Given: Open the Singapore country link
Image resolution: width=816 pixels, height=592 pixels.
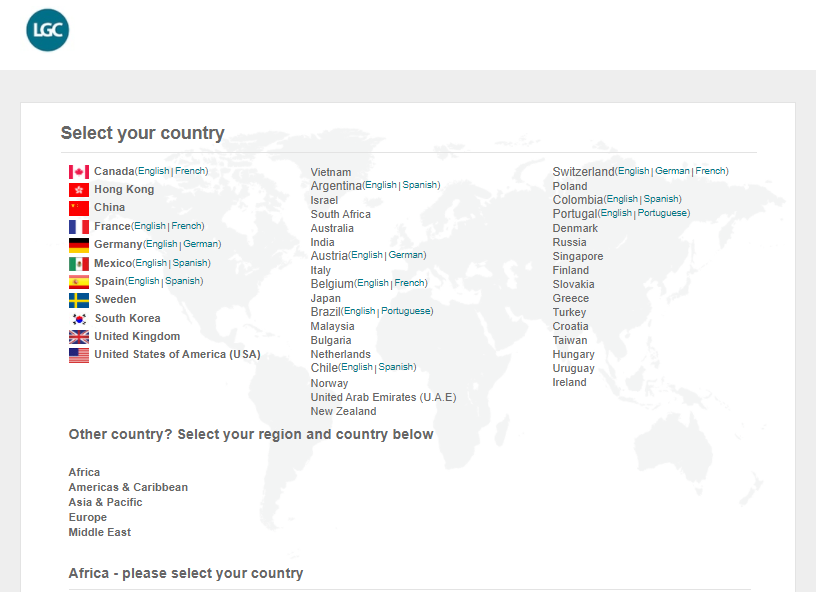Looking at the screenshot, I should click(578, 256).
